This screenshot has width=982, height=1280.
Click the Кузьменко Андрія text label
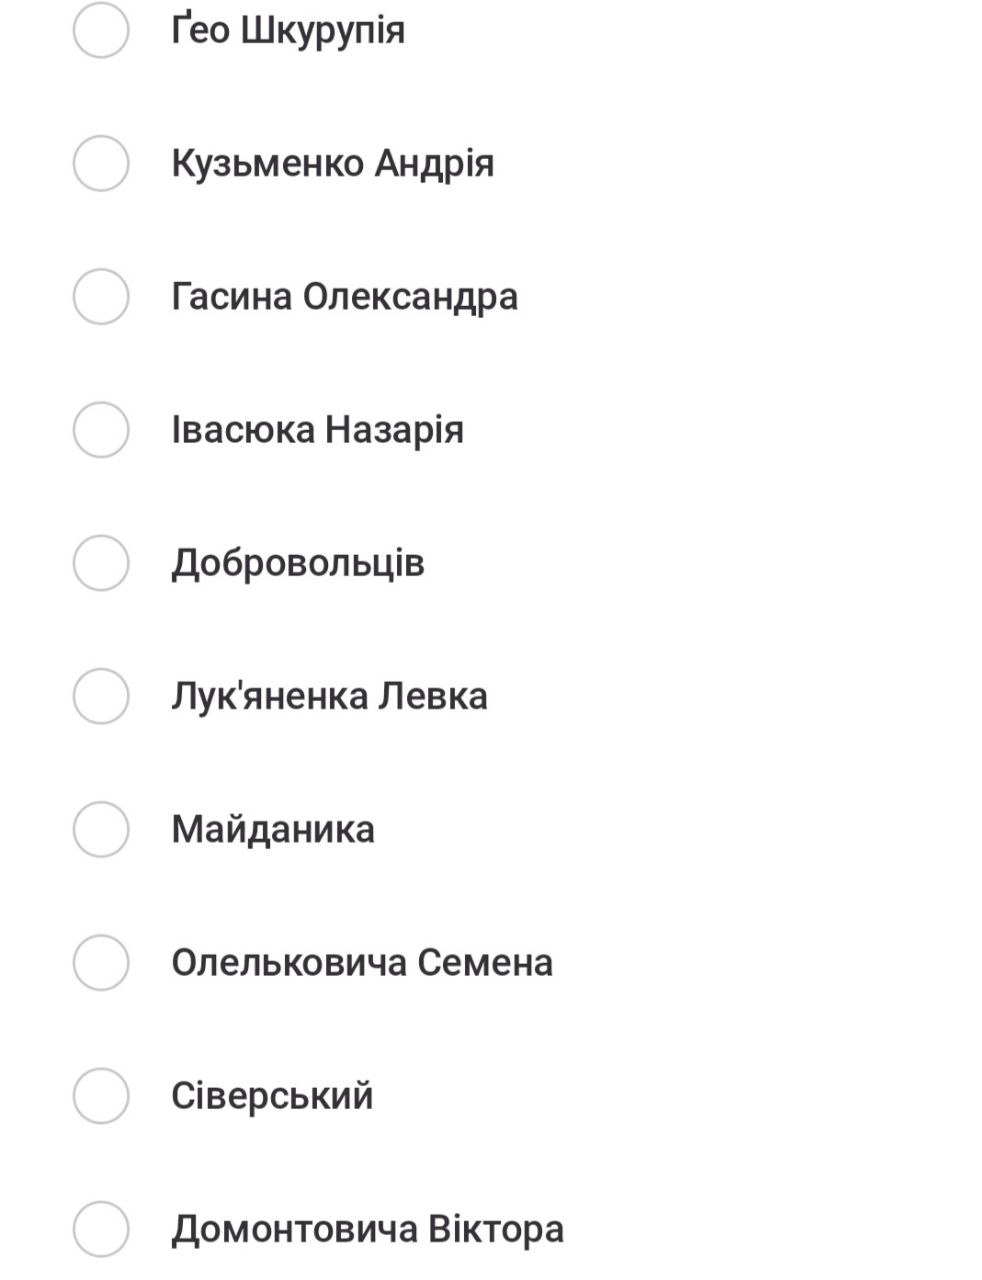pos(332,163)
